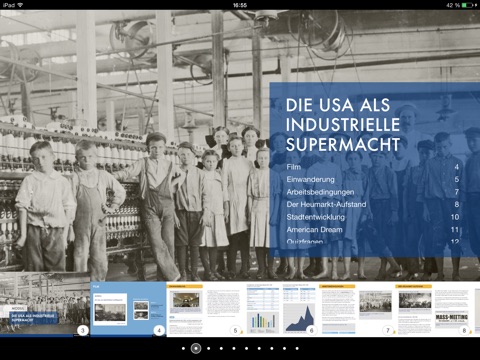Jump to Stadtentwicklung section
The height and width of the screenshot is (360, 480).
(x=316, y=217)
